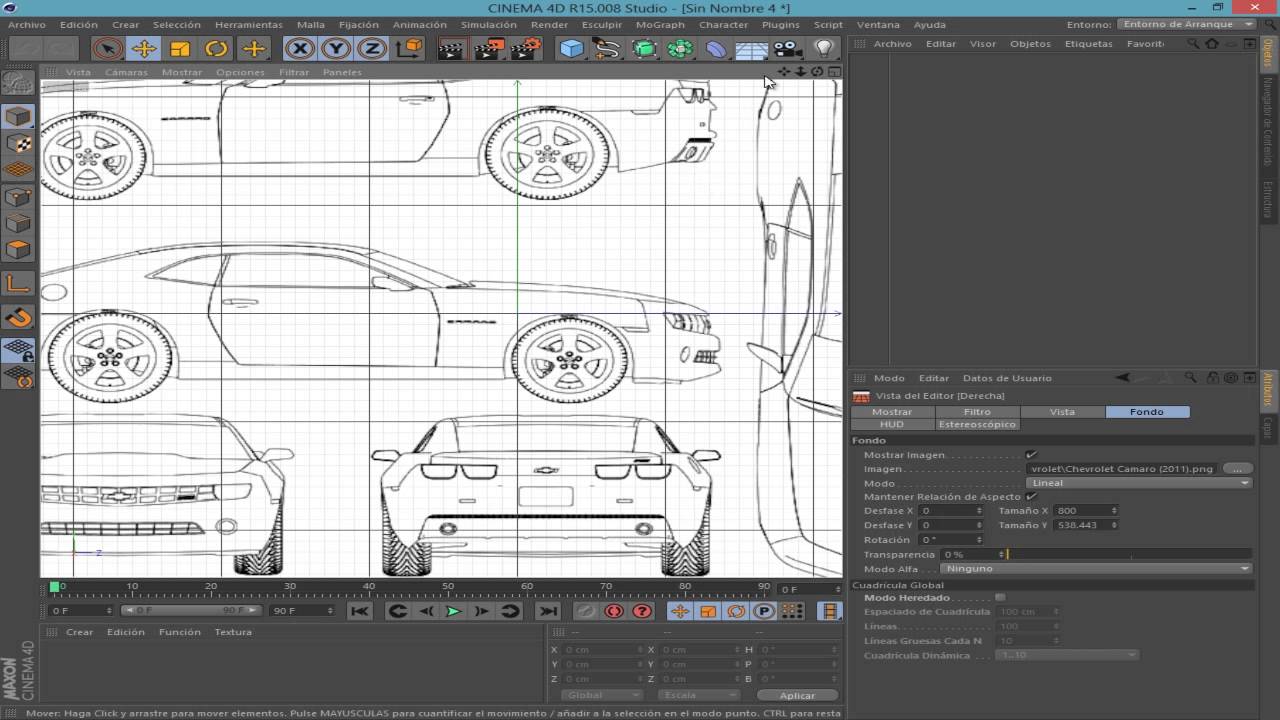Add a Camera object
The height and width of the screenshot is (720, 1280).
(787, 48)
